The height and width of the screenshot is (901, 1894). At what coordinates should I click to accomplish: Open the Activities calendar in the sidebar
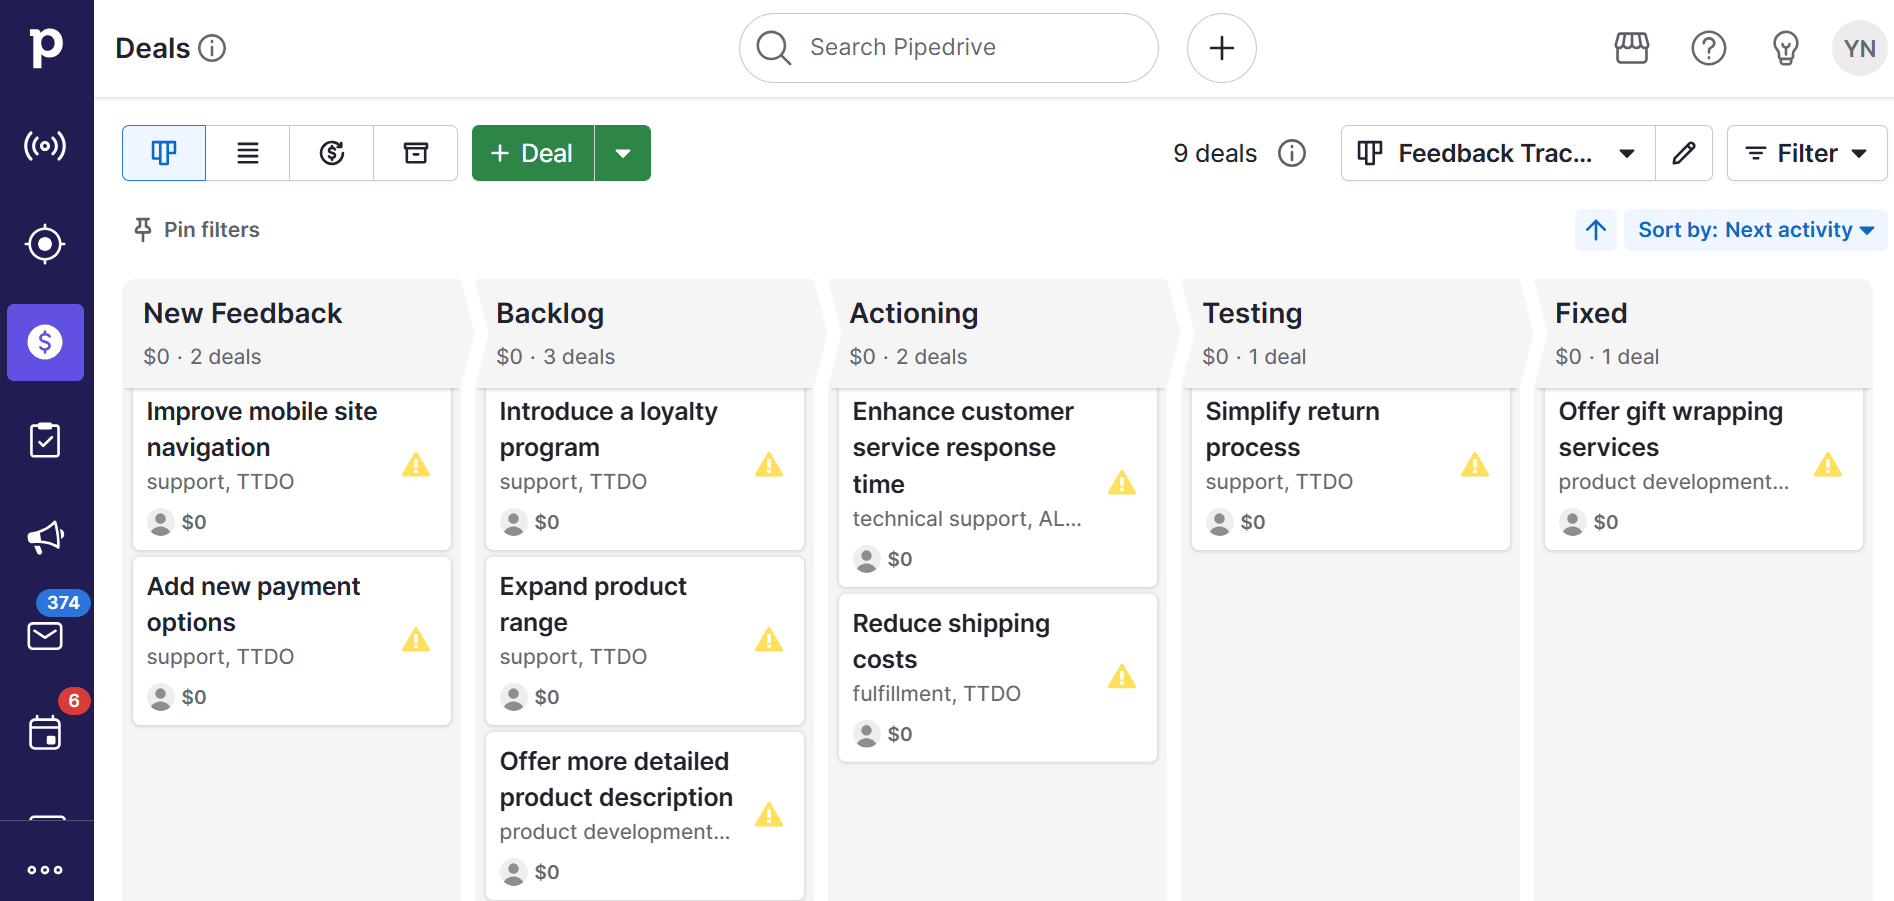[x=45, y=733]
